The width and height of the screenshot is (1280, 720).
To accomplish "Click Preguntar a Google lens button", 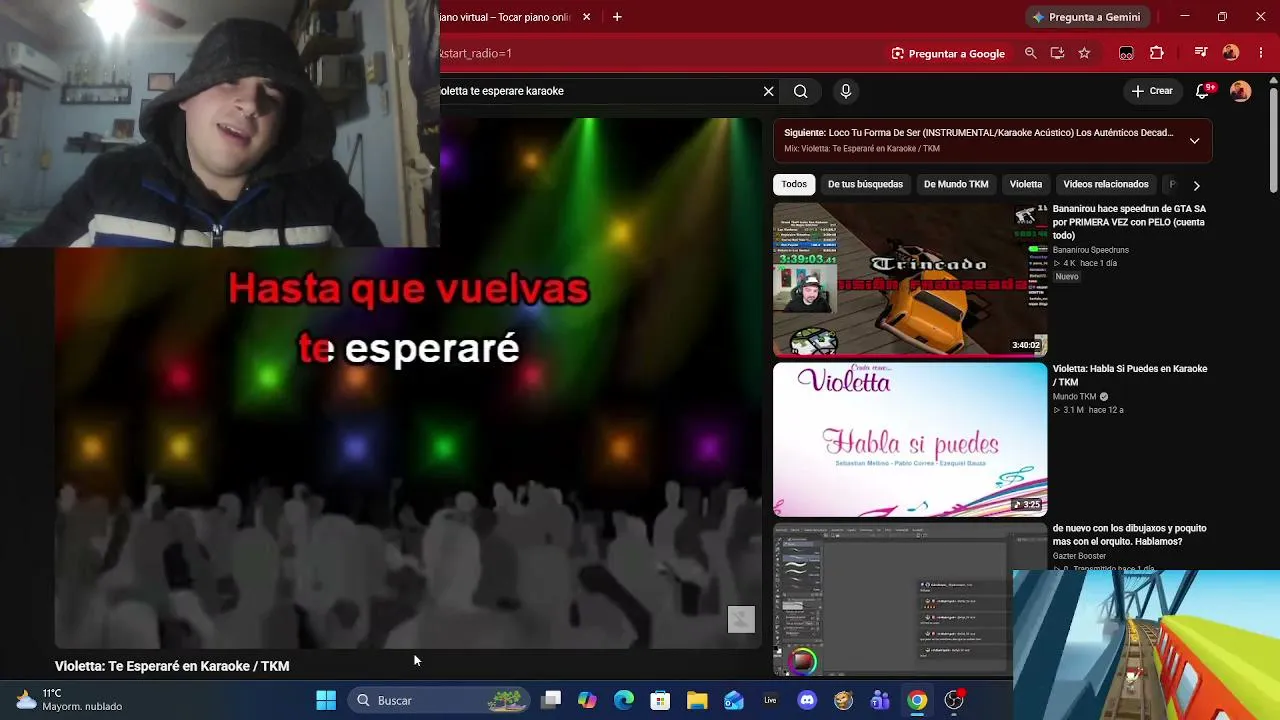I will [948, 53].
